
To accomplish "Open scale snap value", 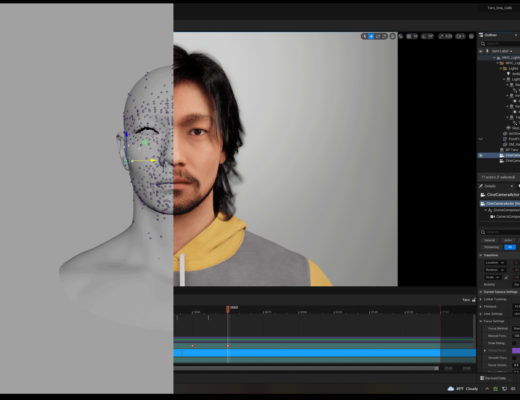I will pyautogui.click(x=448, y=36).
